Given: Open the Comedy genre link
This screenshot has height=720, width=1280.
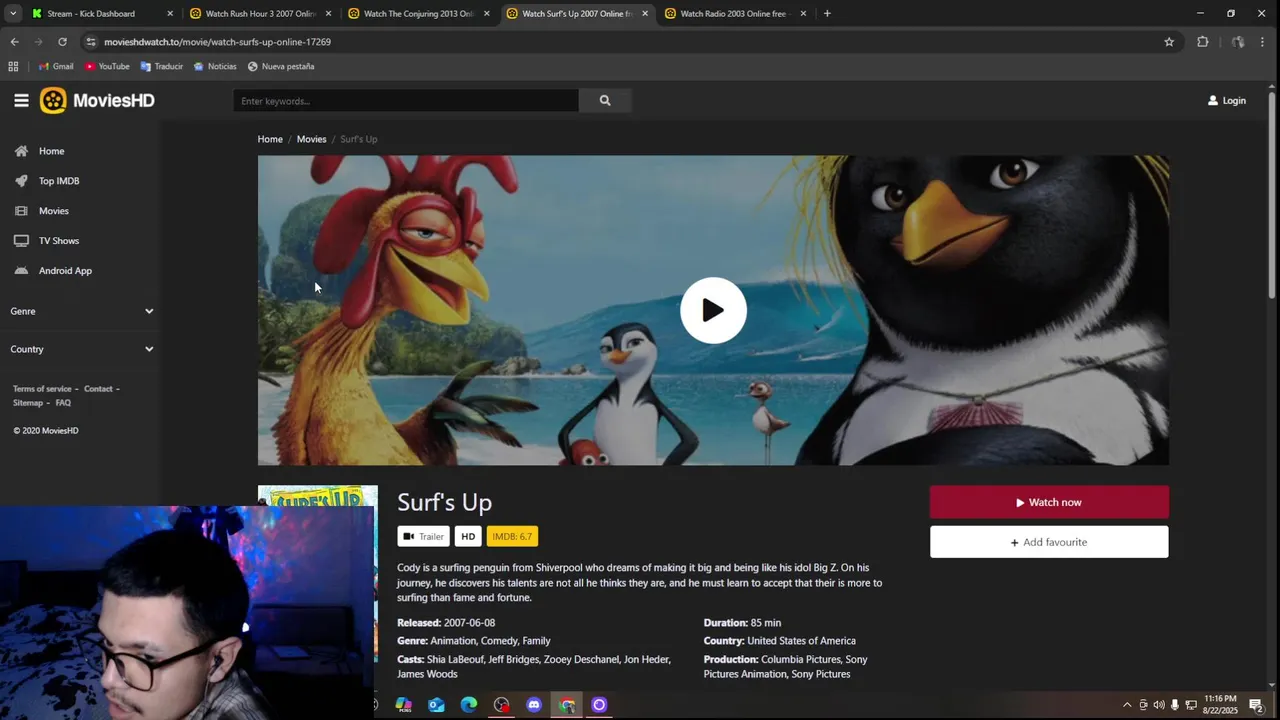Looking at the screenshot, I should [499, 641].
